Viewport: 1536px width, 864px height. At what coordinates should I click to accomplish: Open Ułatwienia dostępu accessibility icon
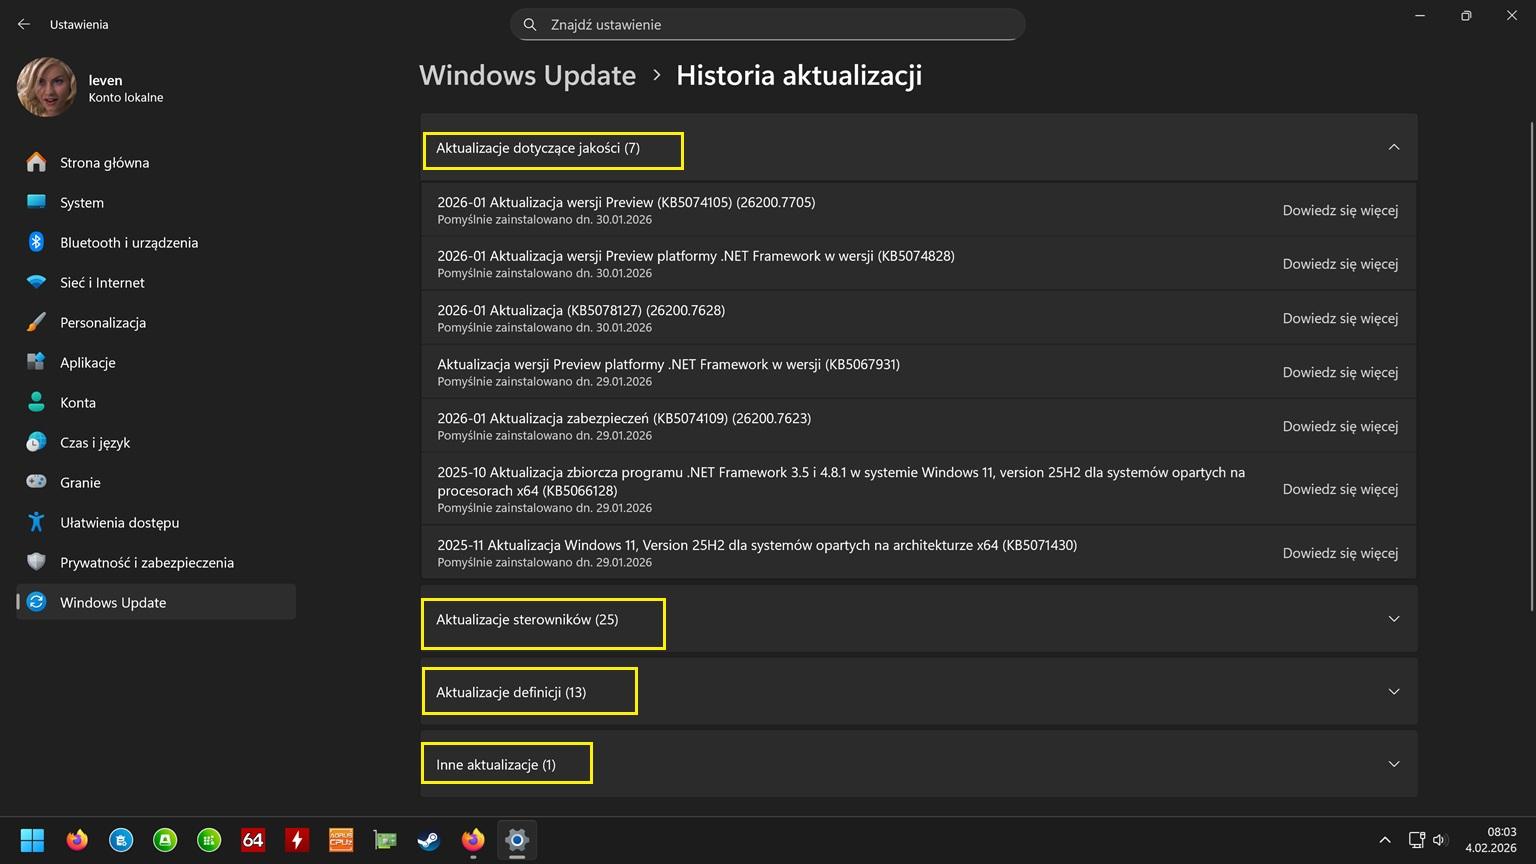36,522
